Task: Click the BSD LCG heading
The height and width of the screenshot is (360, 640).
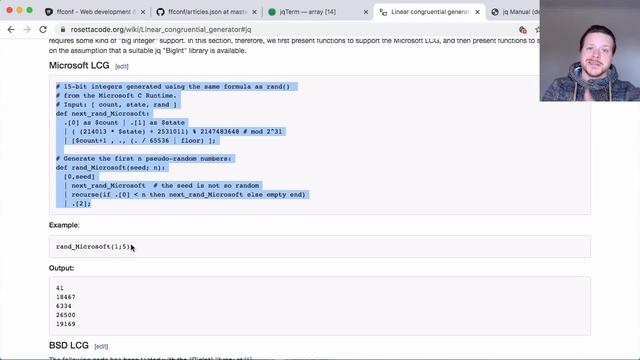Action: 69,345
